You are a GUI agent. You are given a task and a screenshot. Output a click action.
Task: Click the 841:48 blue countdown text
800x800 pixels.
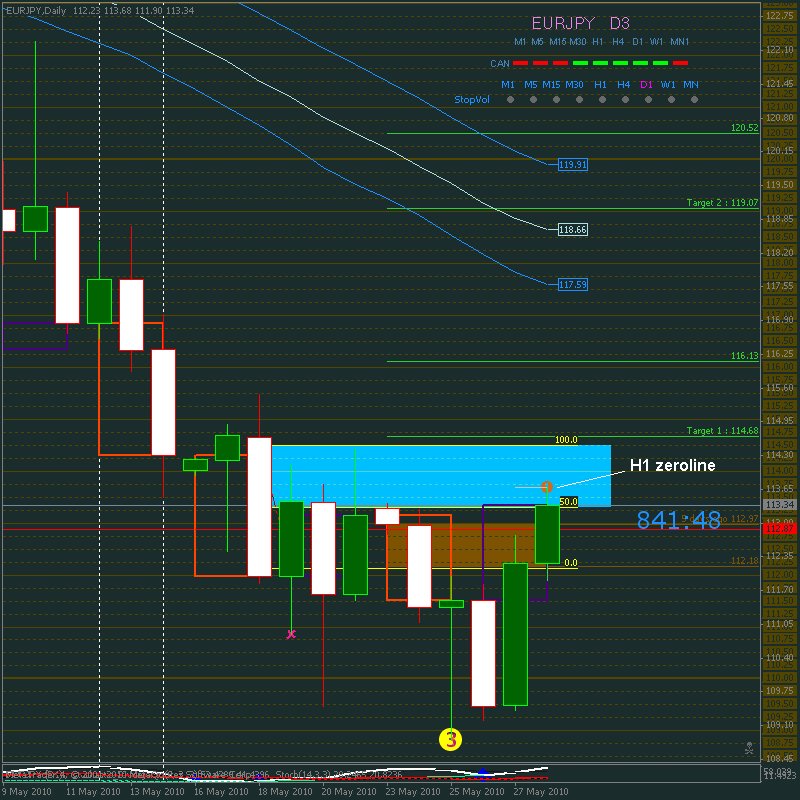tap(679, 520)
